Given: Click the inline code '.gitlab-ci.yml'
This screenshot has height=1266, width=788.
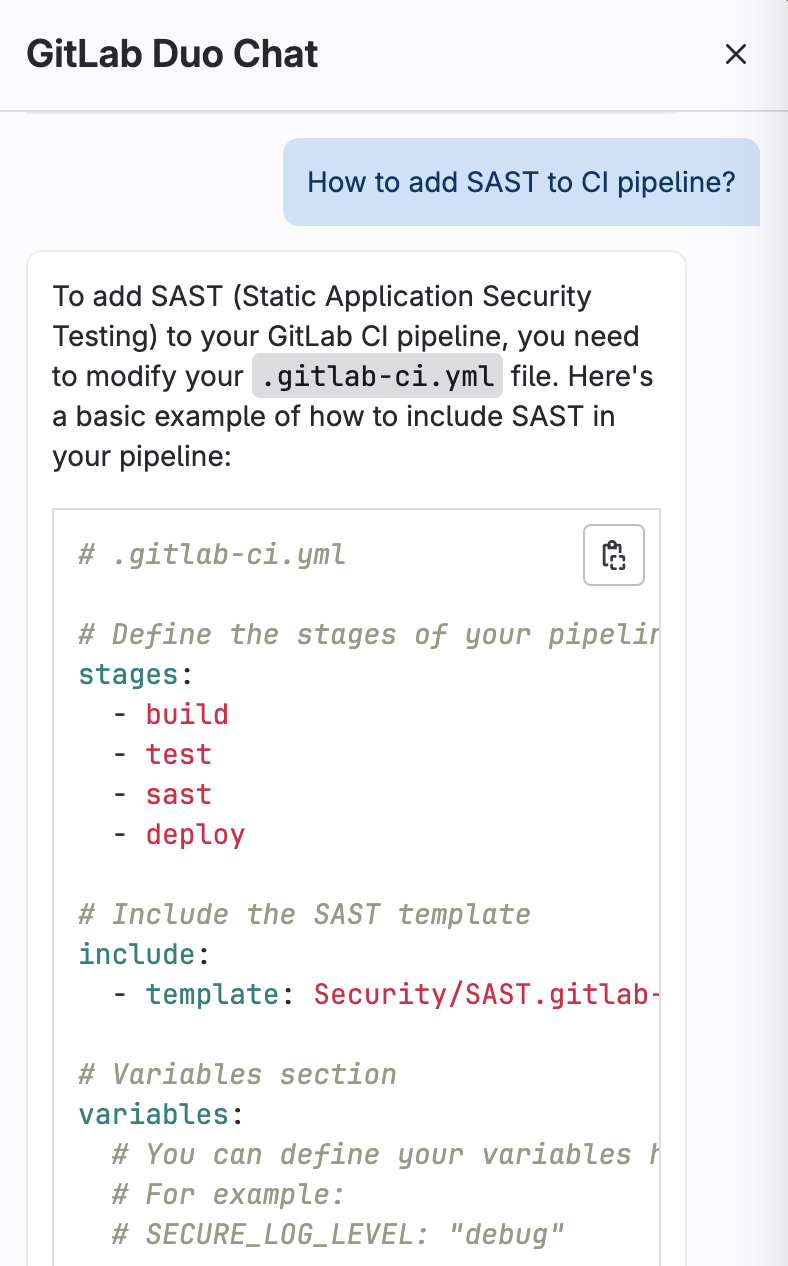Looking at the screenshot, I should pyautogui.click(x=377, y=376).
